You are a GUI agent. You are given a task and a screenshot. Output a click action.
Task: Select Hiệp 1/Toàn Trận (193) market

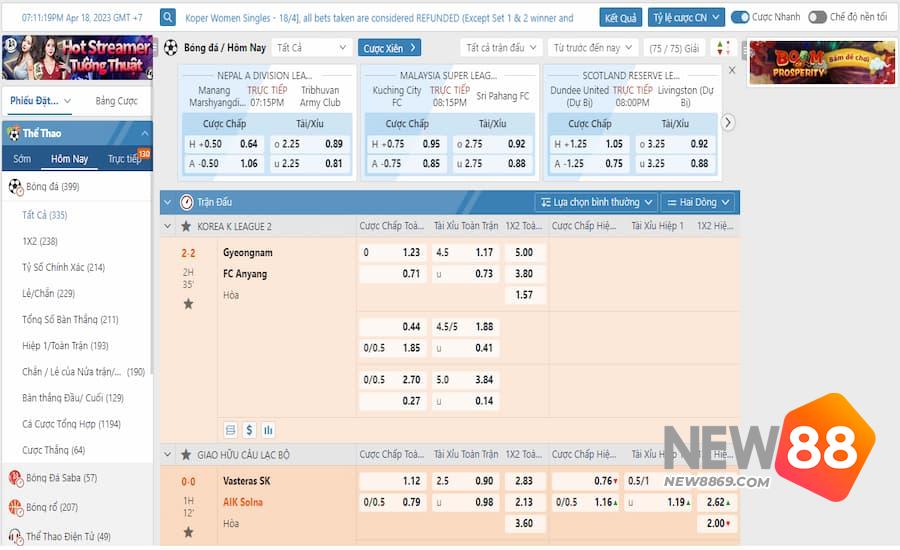point(65,346)
